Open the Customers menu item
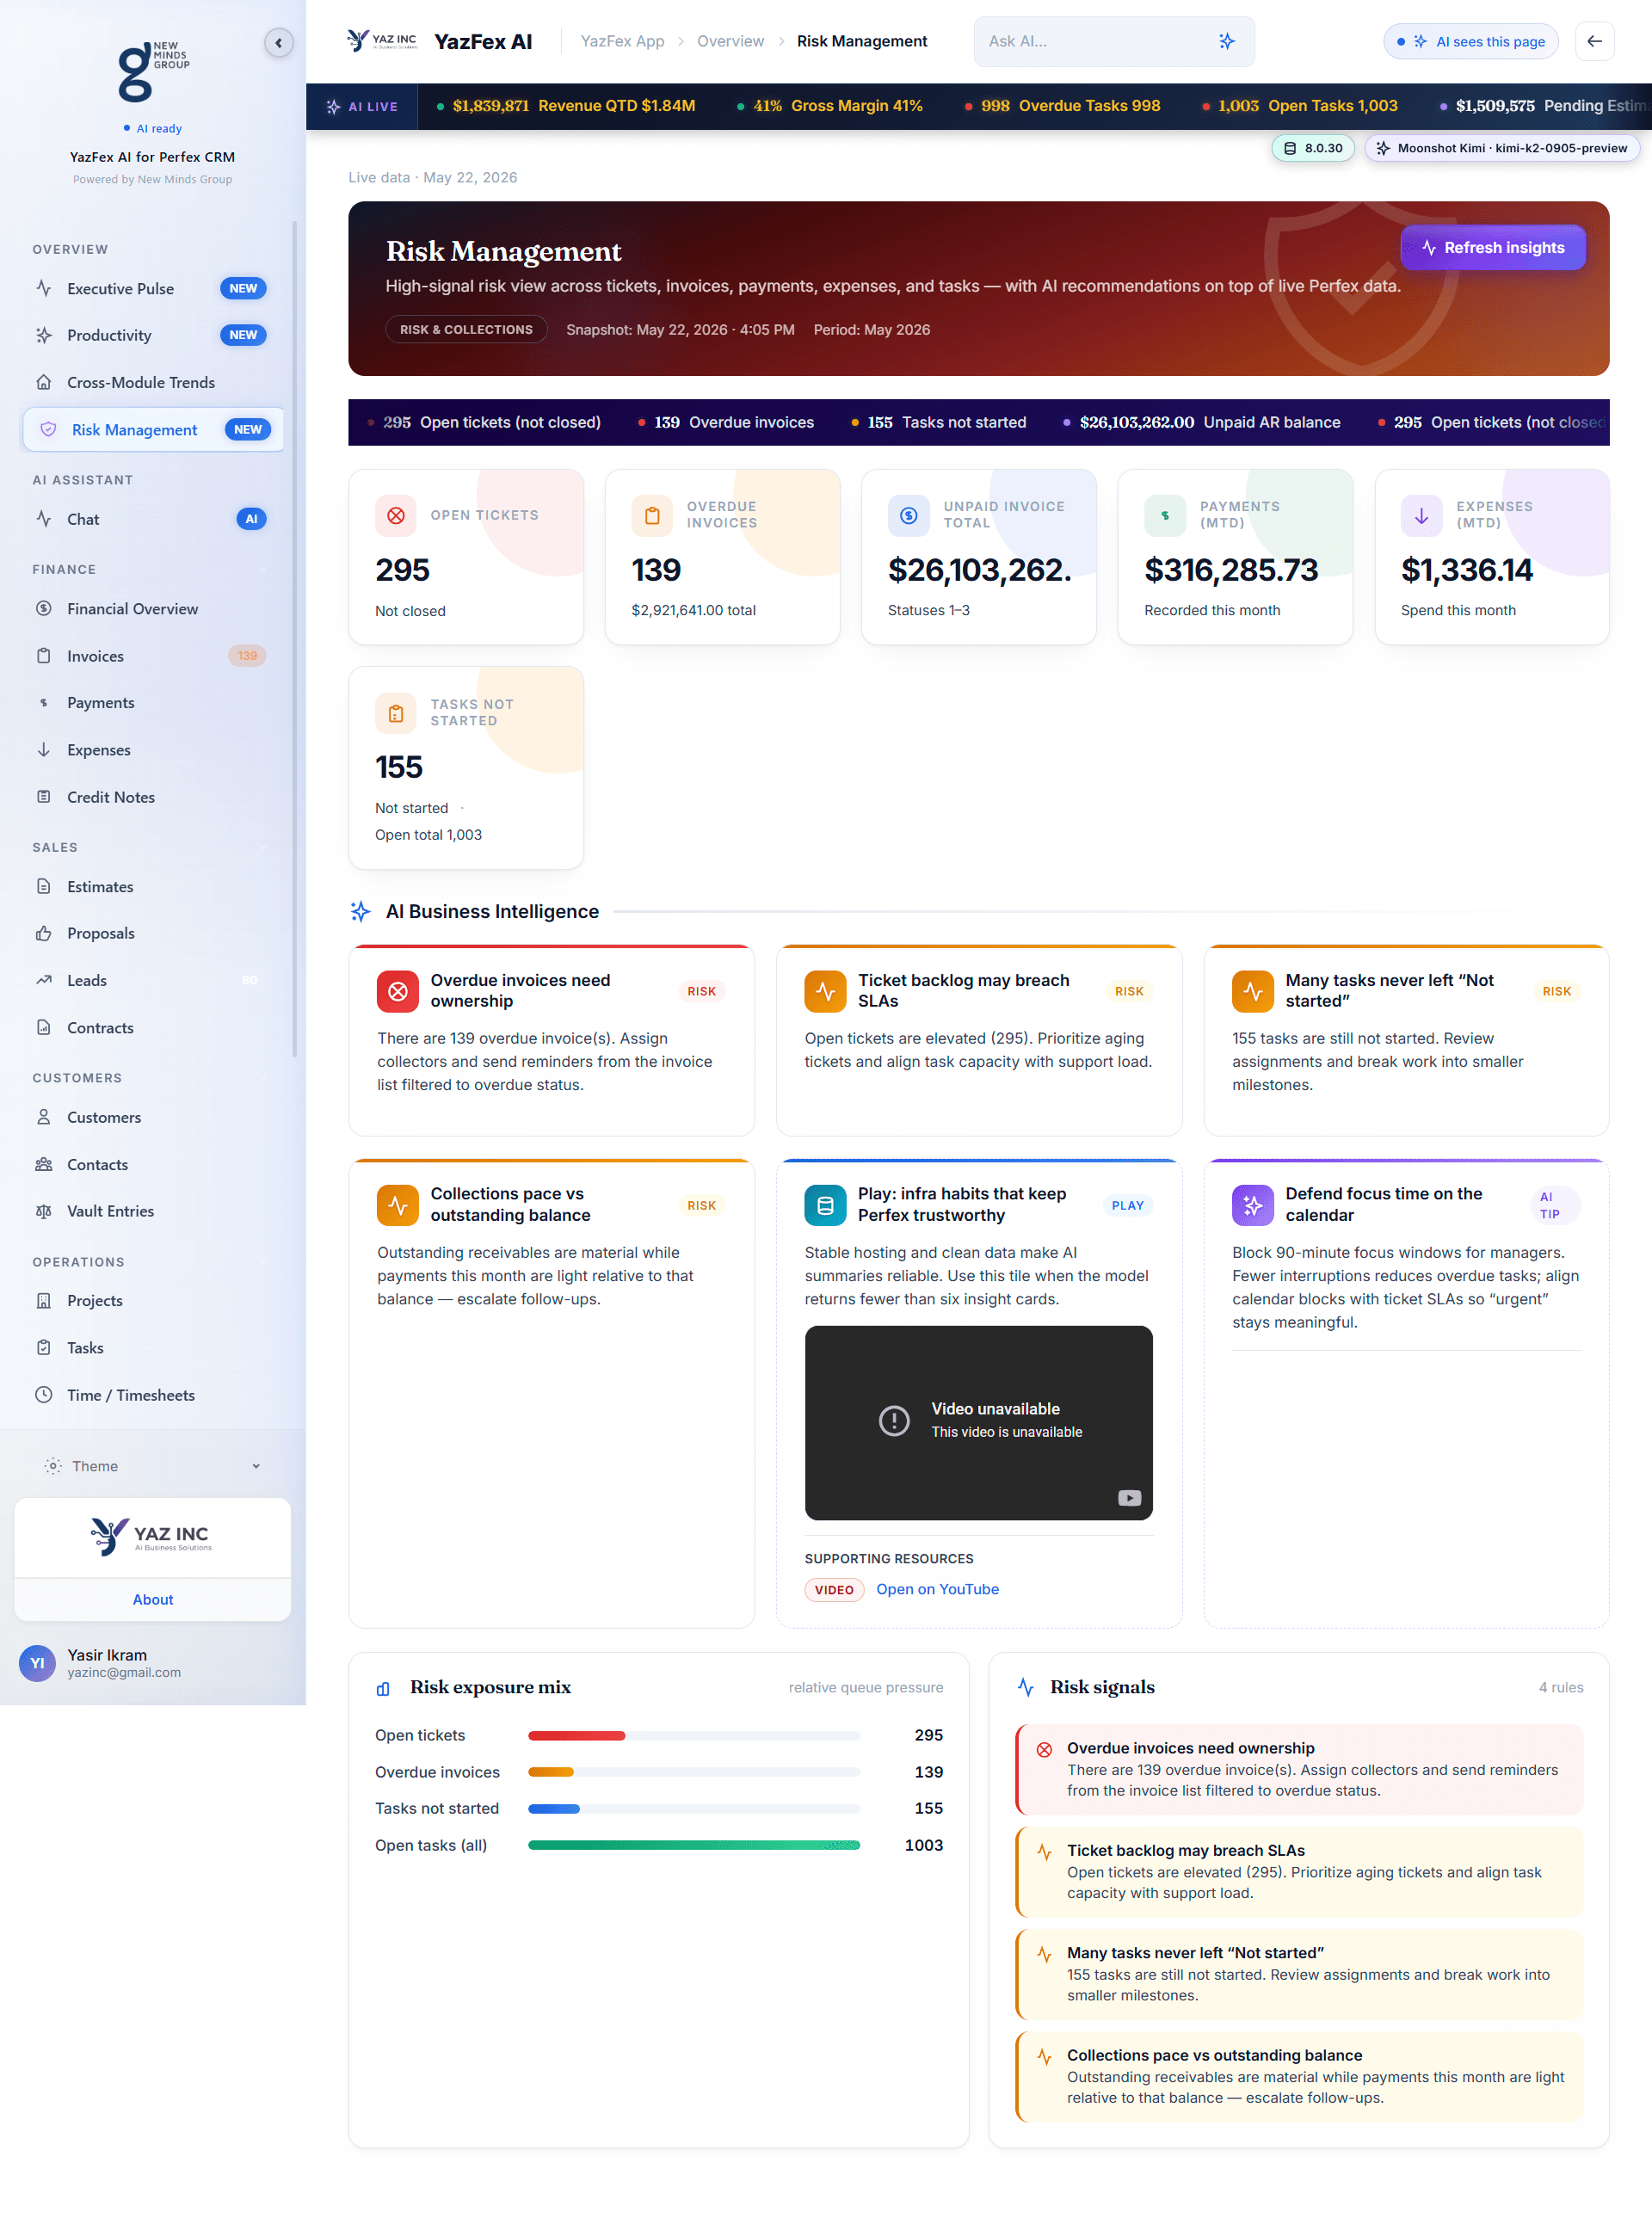This screenshot has width=1652, height=2237. [153, 1117]
